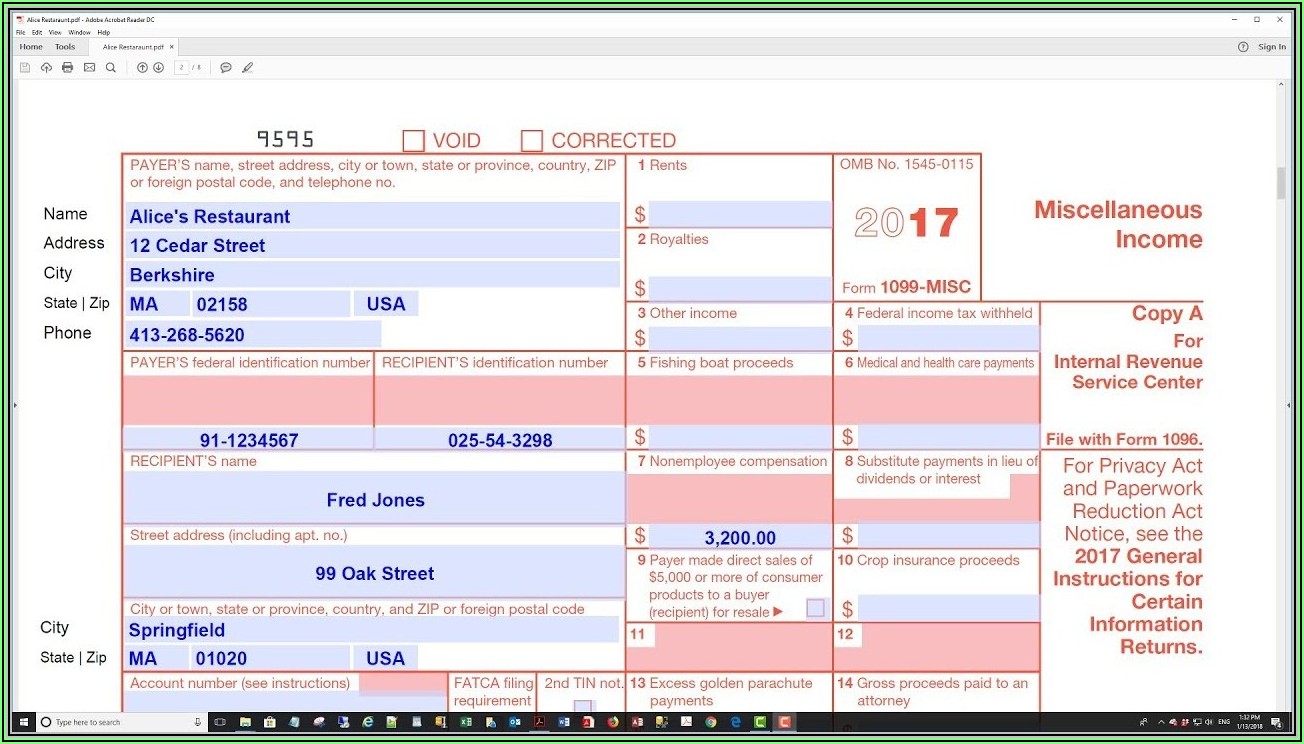Open the File menu
1304x744 pixels.
tap(19, 32)
